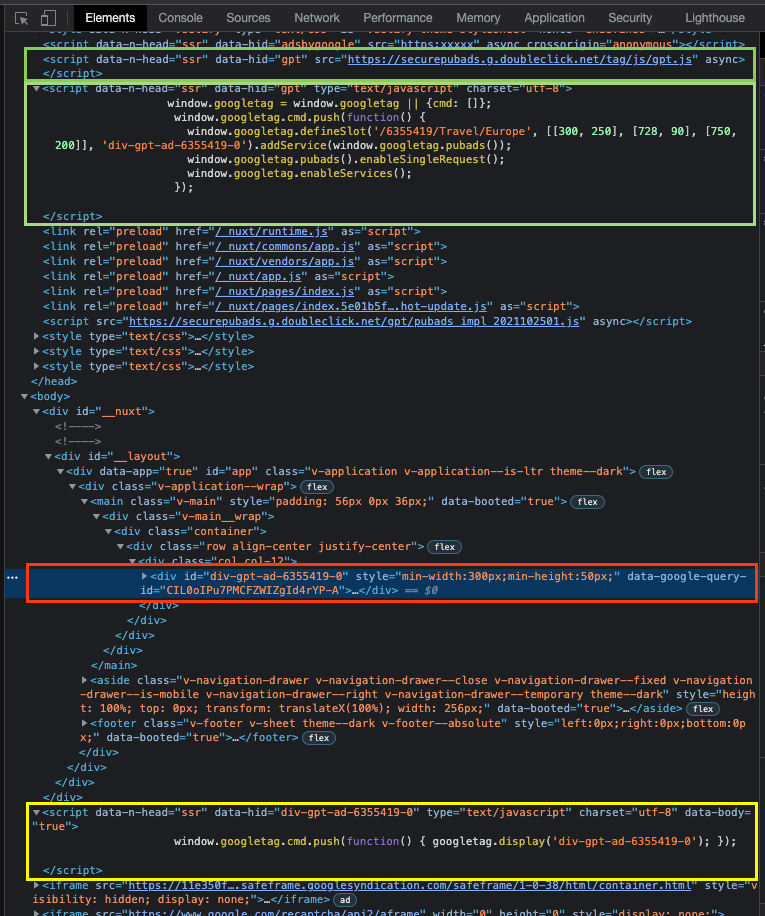The width and height of the screenshot is (765, 916).
Task: Open the safeframe container.html iframe link
Action: click(x=409, y=886)
